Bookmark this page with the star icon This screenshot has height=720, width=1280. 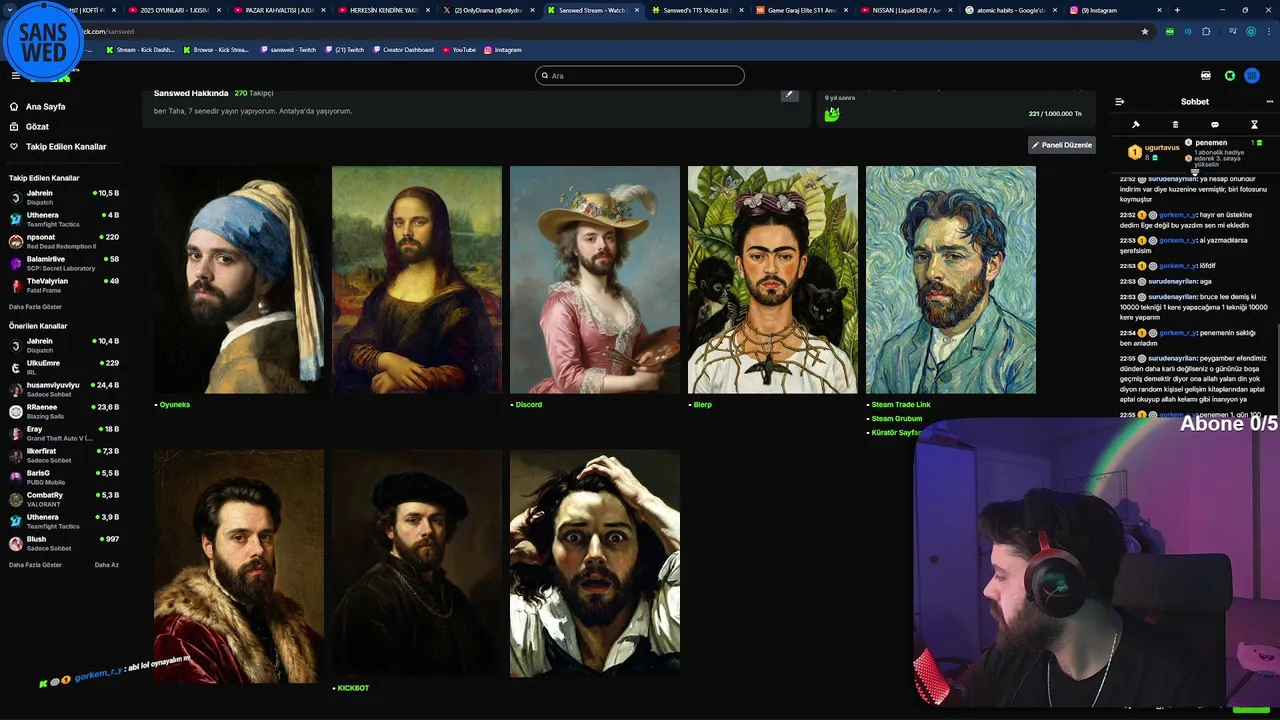1145,31
